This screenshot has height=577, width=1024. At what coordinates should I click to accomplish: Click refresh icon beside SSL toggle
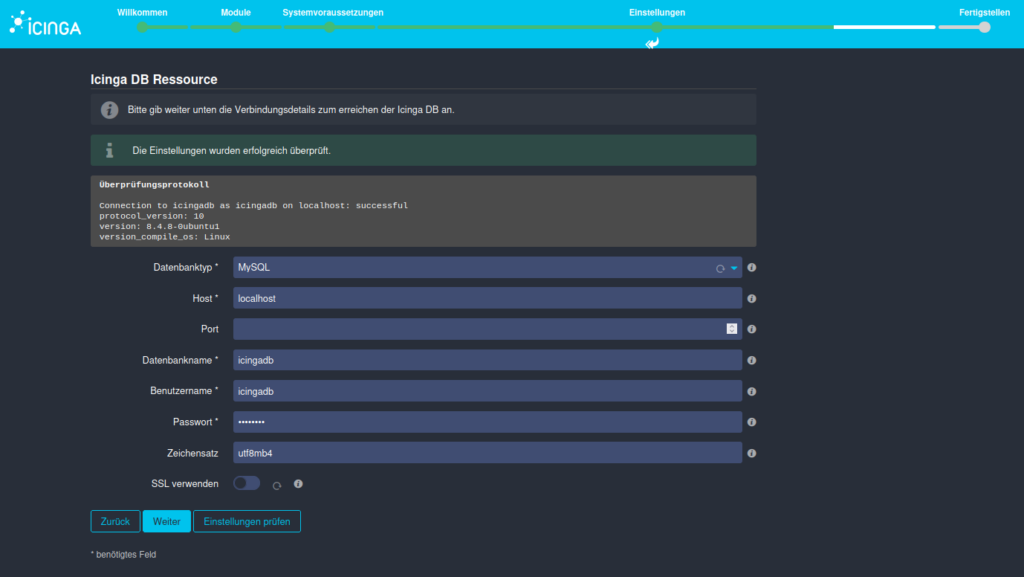tap(277, 486)
